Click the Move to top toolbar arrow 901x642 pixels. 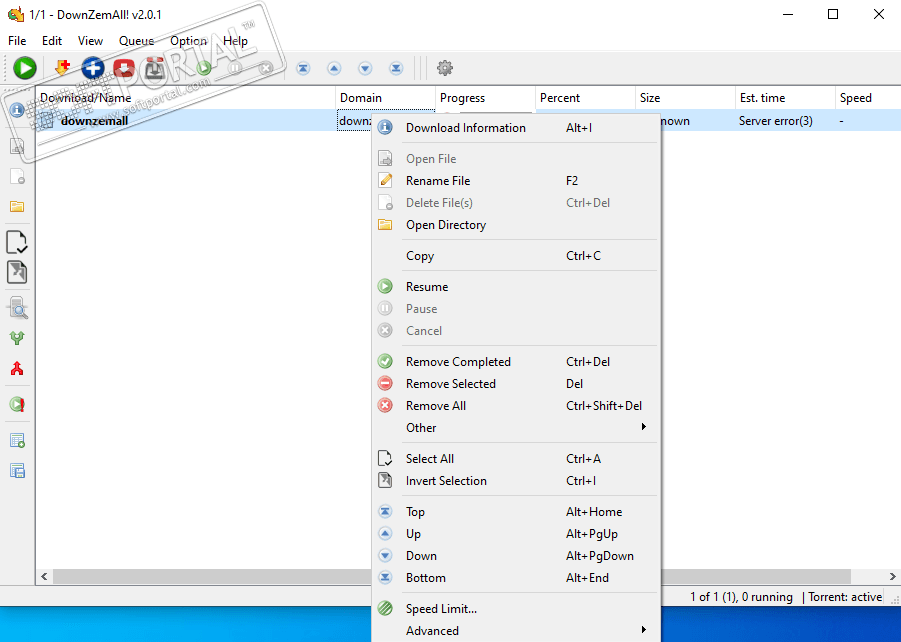point(303,68)
